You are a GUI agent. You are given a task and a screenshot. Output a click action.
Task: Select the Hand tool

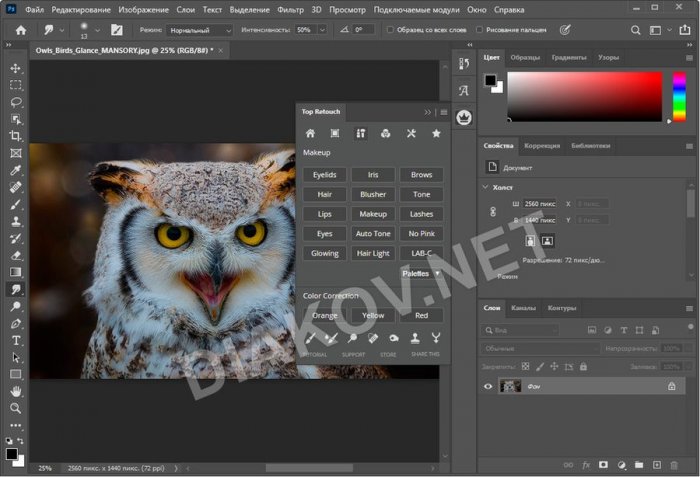coord(16,391)
